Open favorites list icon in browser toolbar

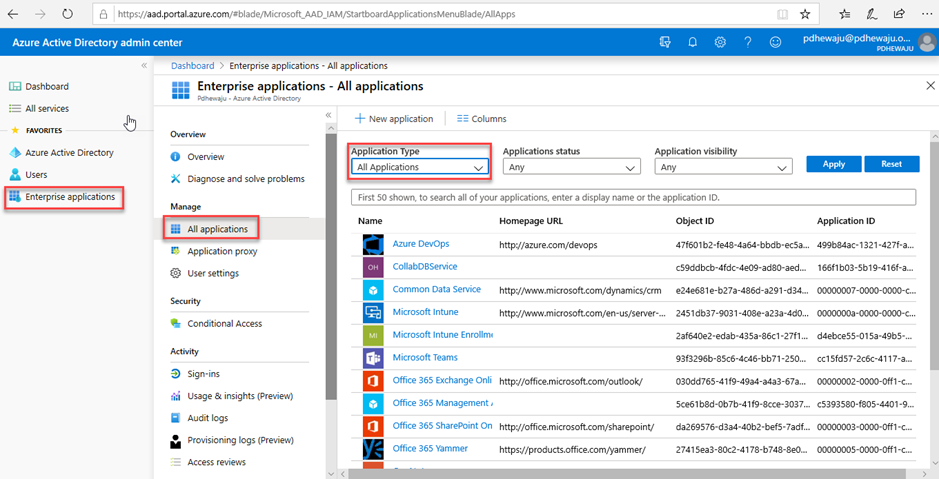click(844, 14)
